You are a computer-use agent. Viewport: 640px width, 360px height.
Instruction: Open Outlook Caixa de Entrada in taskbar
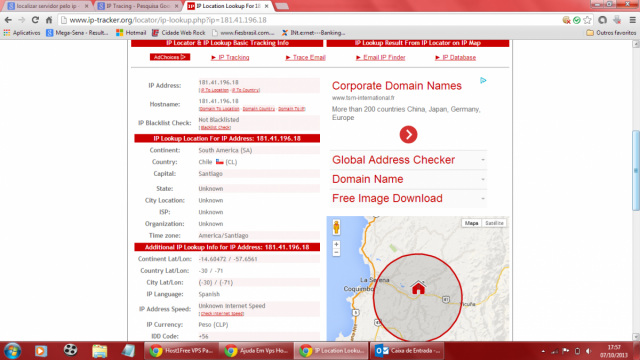tap(407, 351)
